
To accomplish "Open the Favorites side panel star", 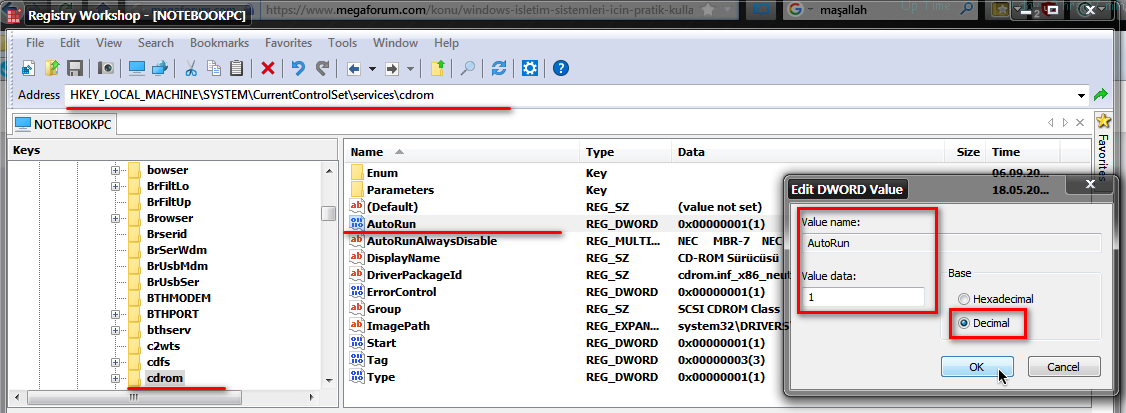I will 1103,121.
